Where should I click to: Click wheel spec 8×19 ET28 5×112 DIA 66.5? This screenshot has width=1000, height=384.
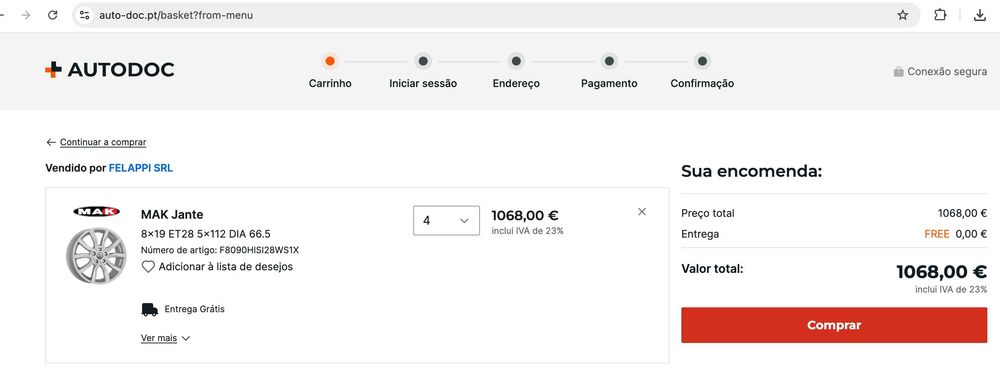[206, 234]
